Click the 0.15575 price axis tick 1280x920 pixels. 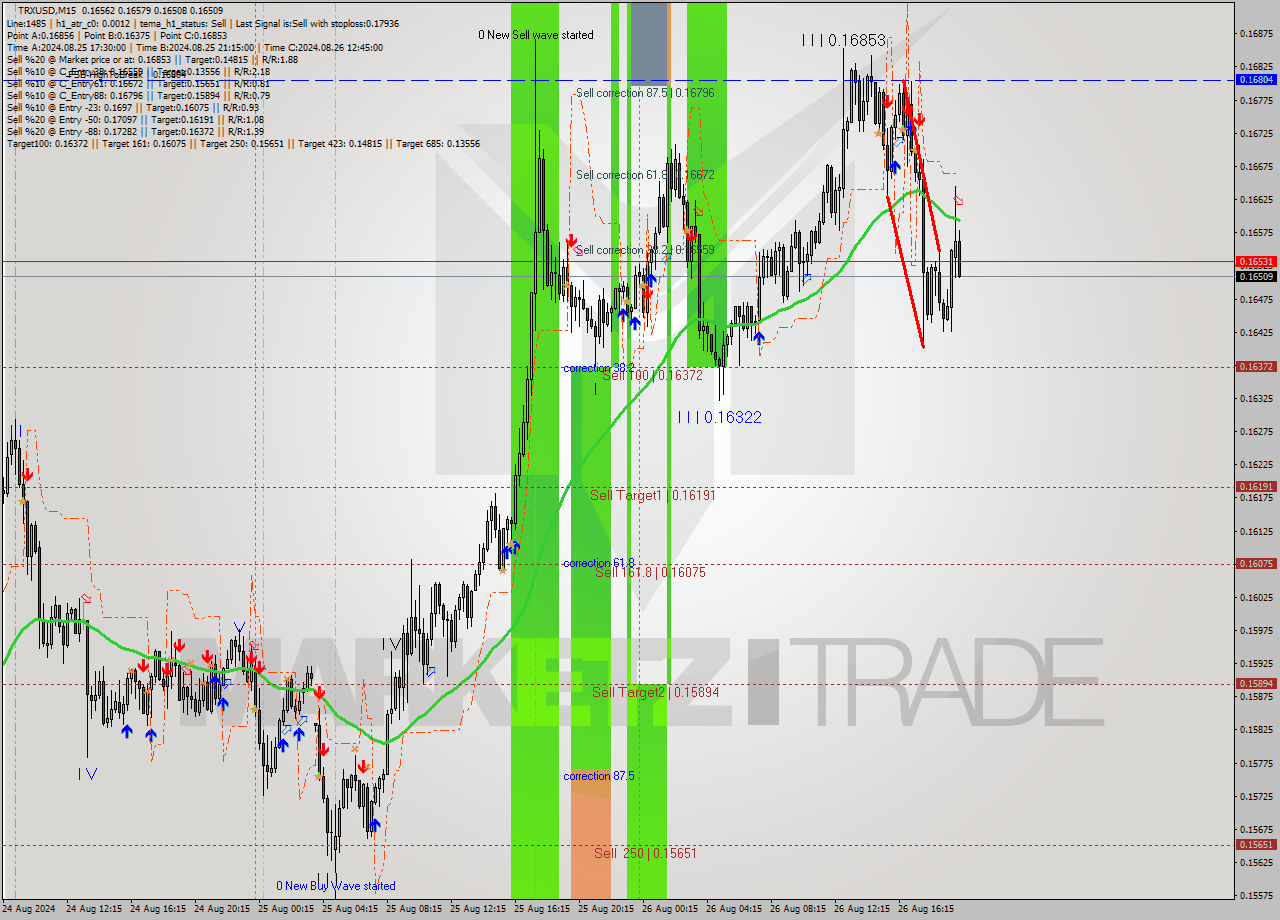click(1256, 896)
